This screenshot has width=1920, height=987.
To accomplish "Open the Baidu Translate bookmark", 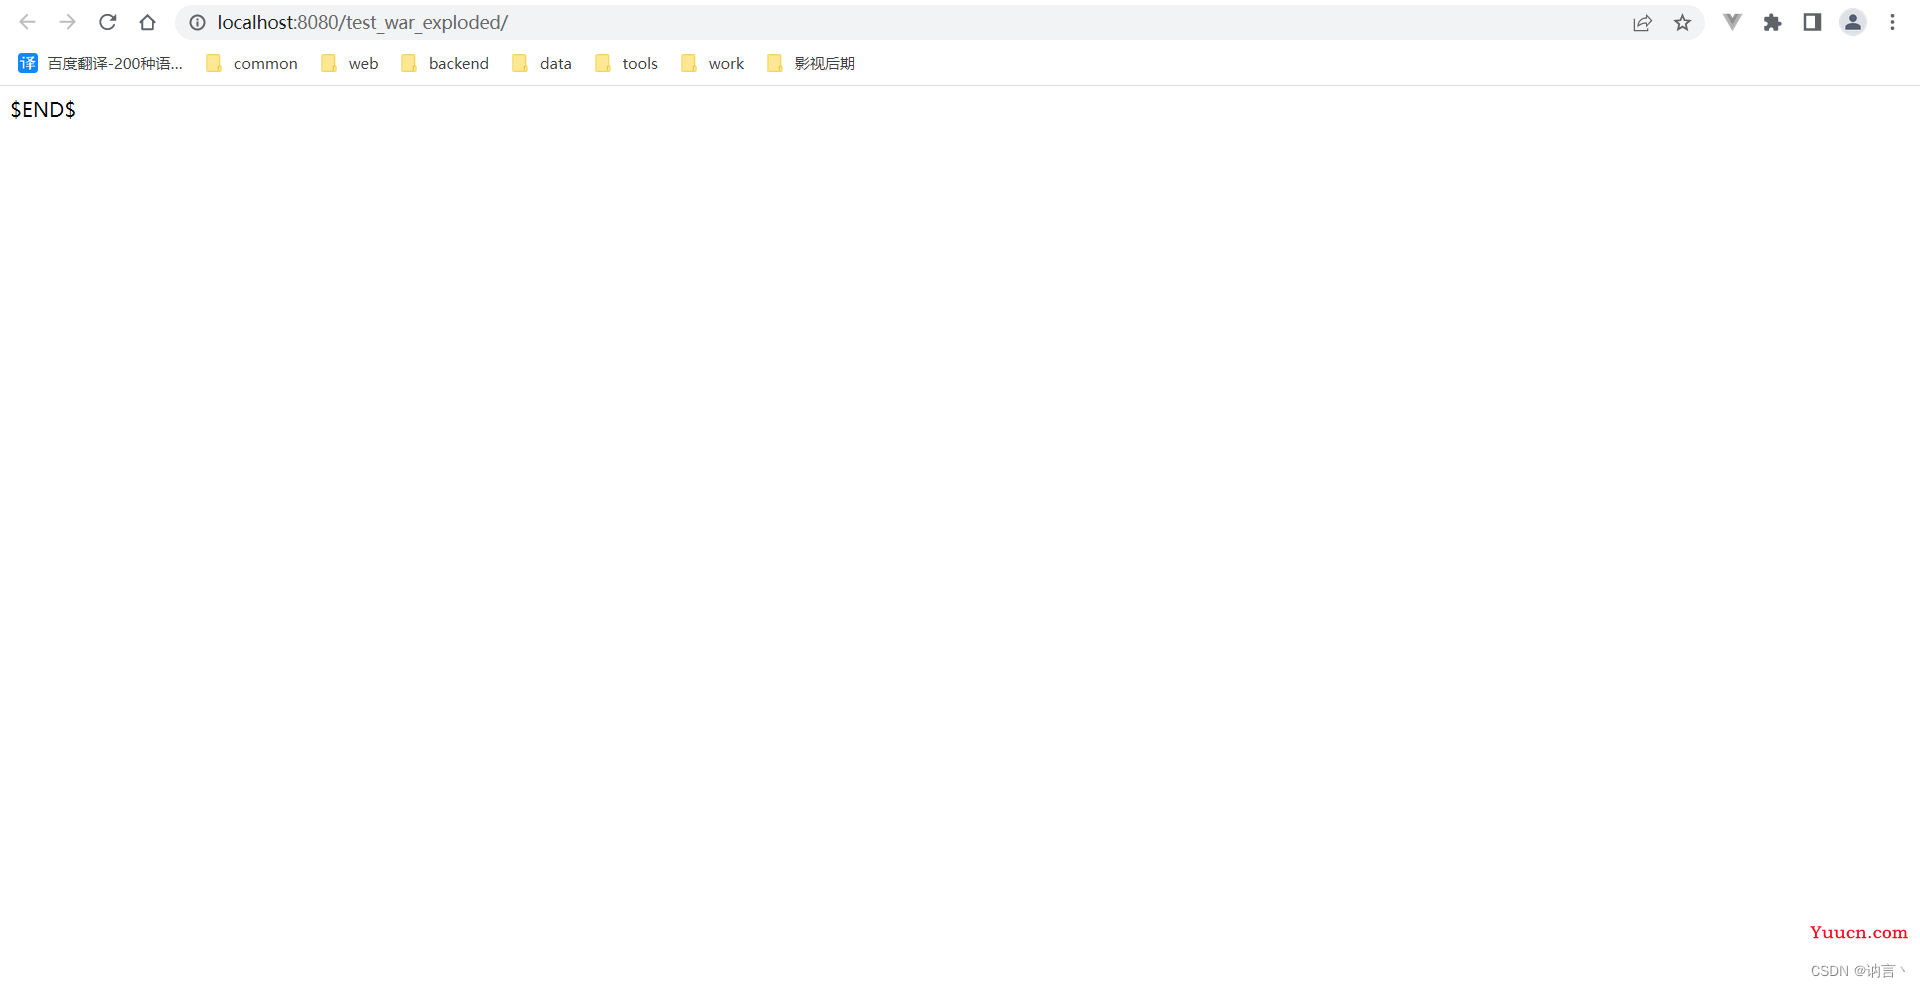I will coord(100,63).
